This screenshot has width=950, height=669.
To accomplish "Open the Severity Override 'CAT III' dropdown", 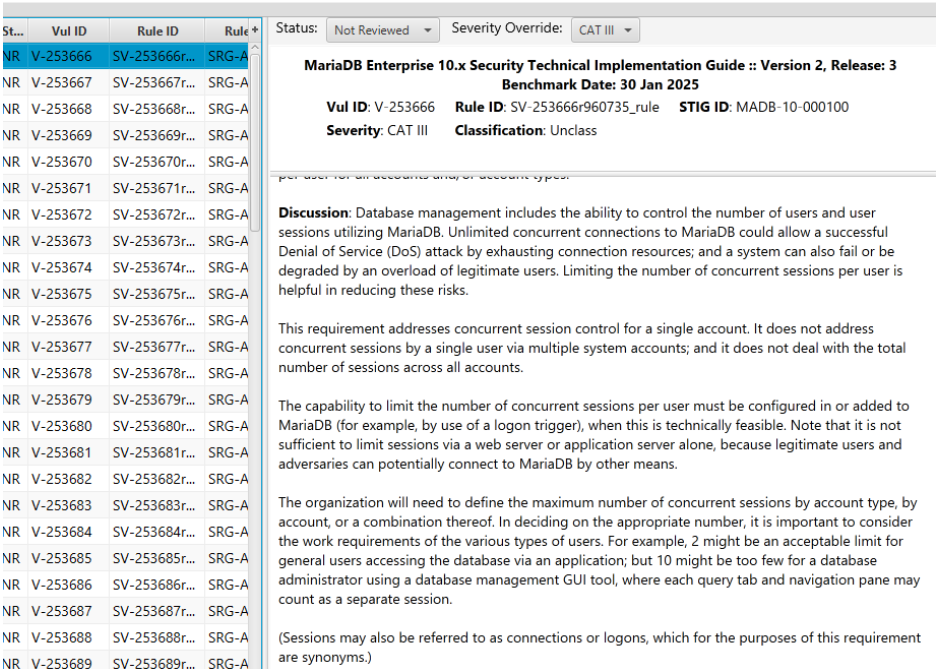I will (606, 30).
